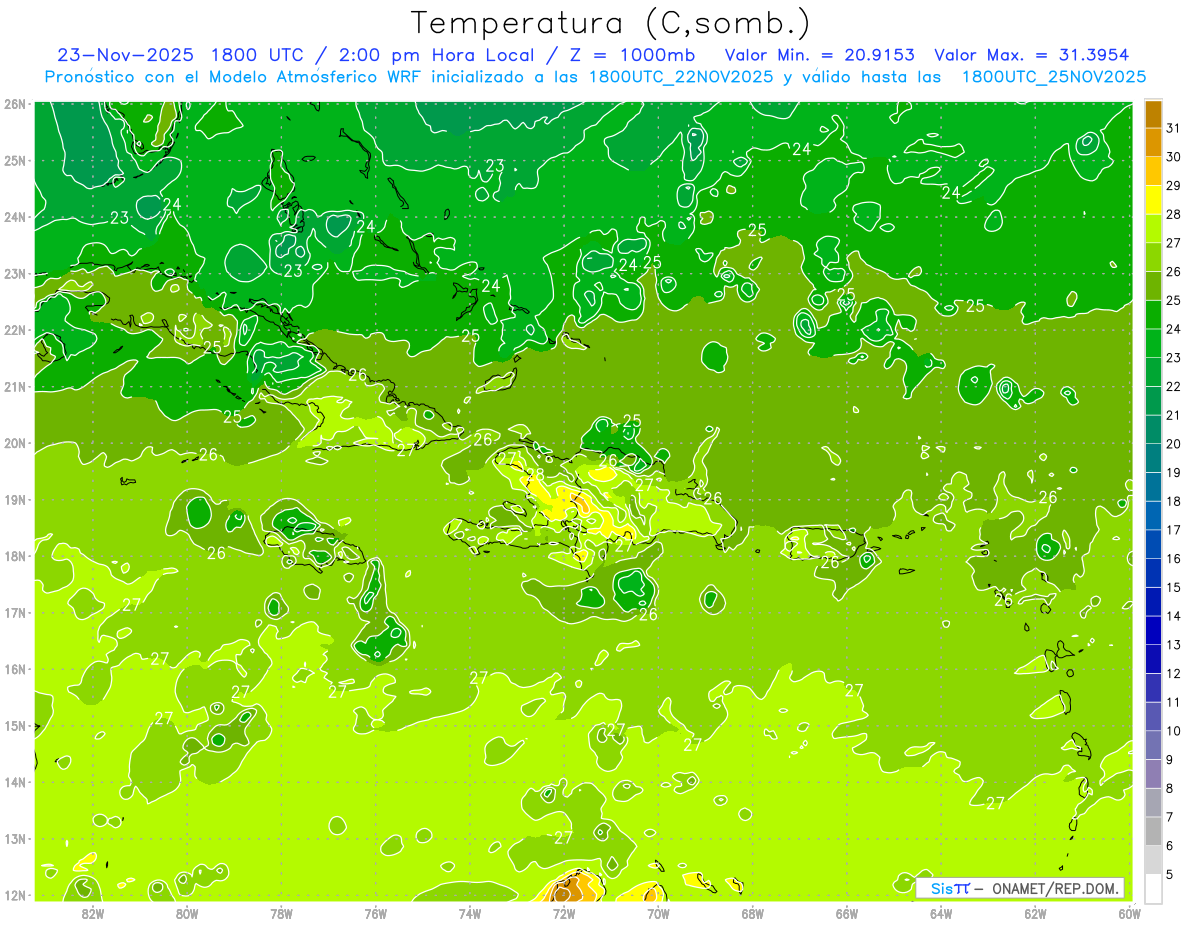
Task: Click the '76W' longitude axis label
Action: point(375,913)
